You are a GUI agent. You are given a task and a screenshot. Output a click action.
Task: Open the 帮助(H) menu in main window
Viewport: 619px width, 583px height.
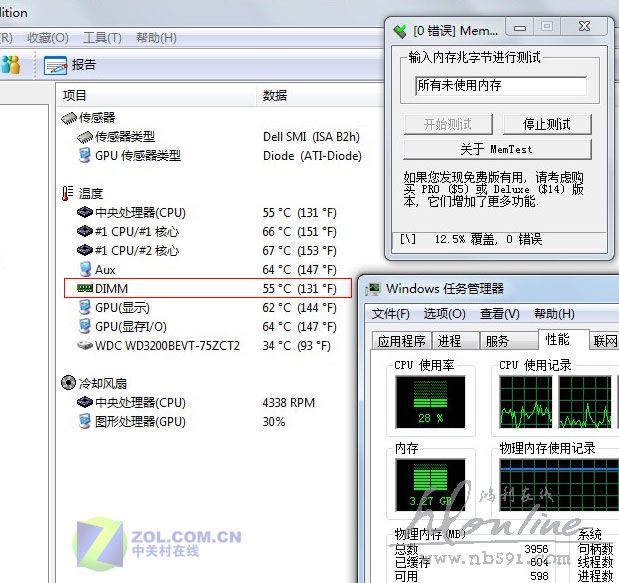(156, 38)
